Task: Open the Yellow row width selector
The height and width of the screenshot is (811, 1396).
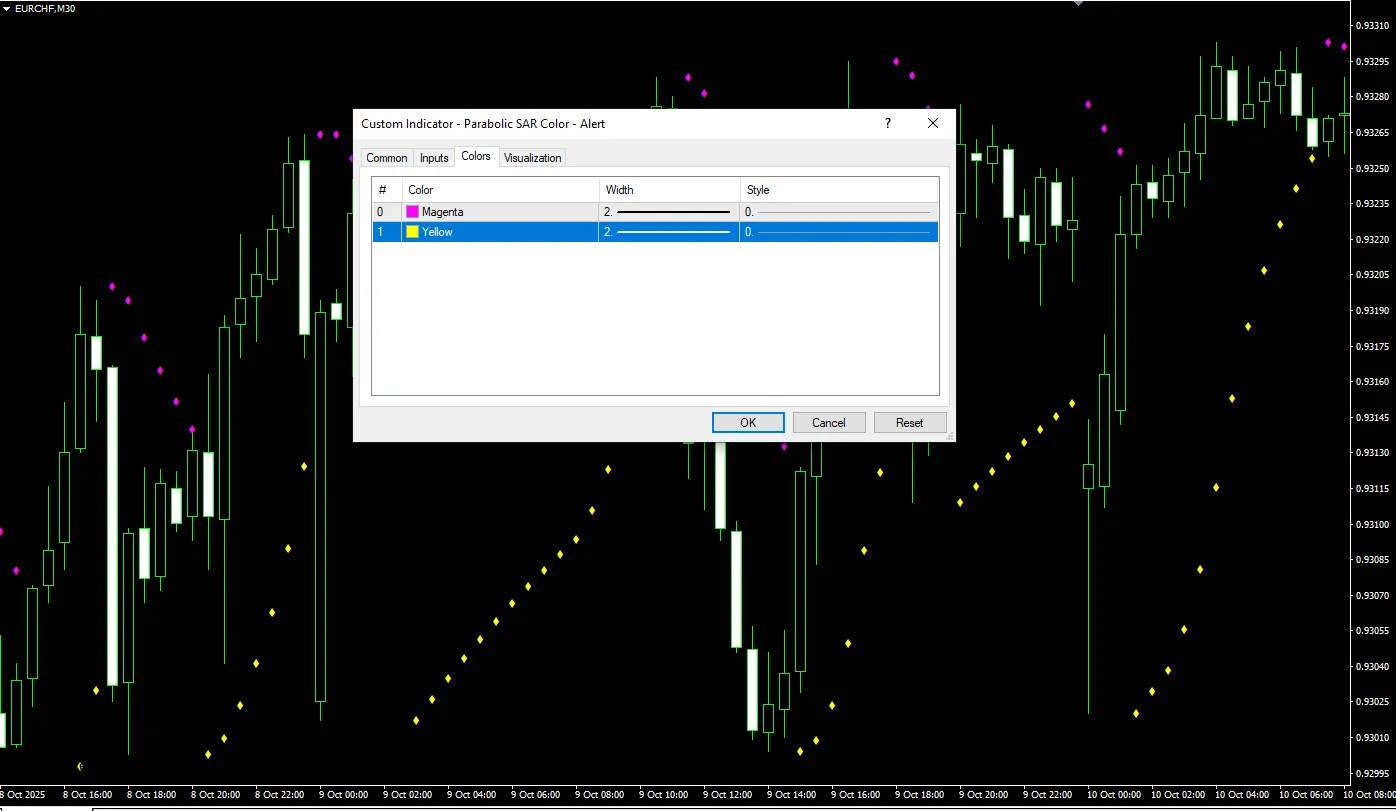Action: (x=668, y=232)
